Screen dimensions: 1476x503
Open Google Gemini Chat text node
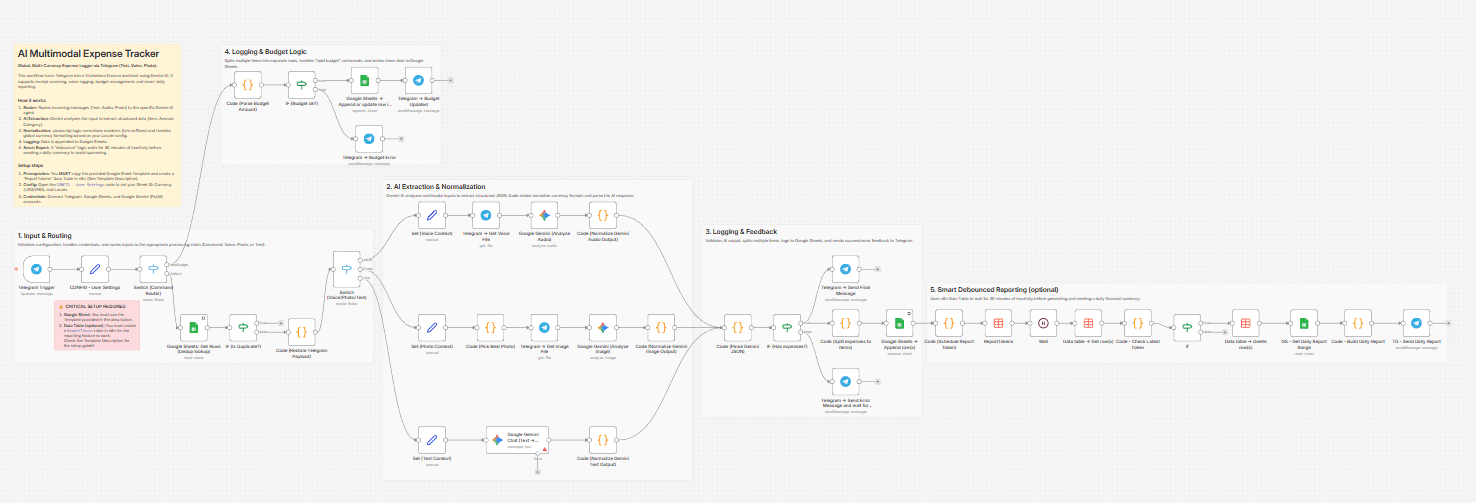pyautogui.click(x=498, y=440)
